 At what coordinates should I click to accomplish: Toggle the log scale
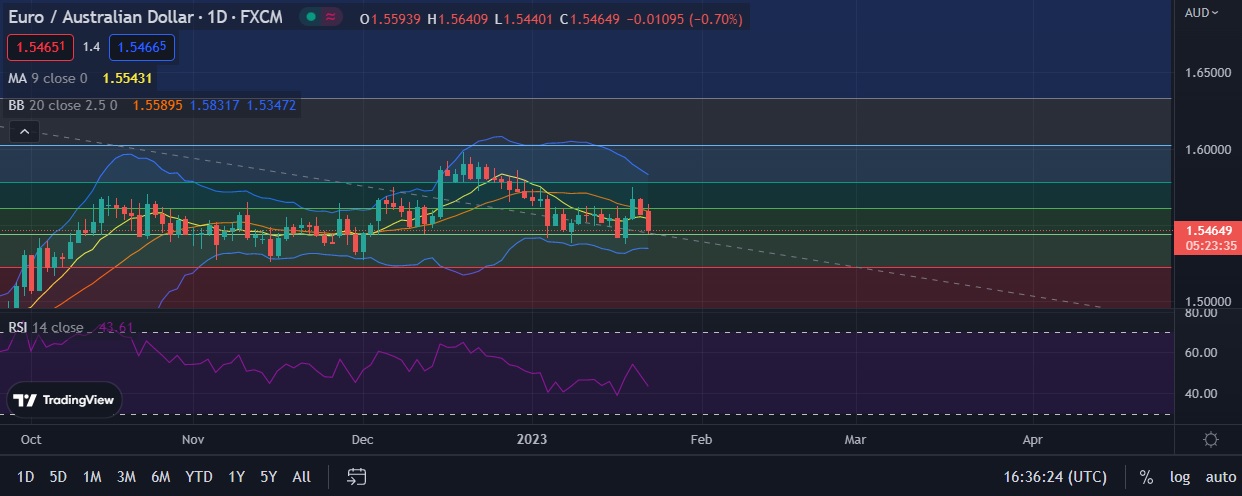[1178, 477]
